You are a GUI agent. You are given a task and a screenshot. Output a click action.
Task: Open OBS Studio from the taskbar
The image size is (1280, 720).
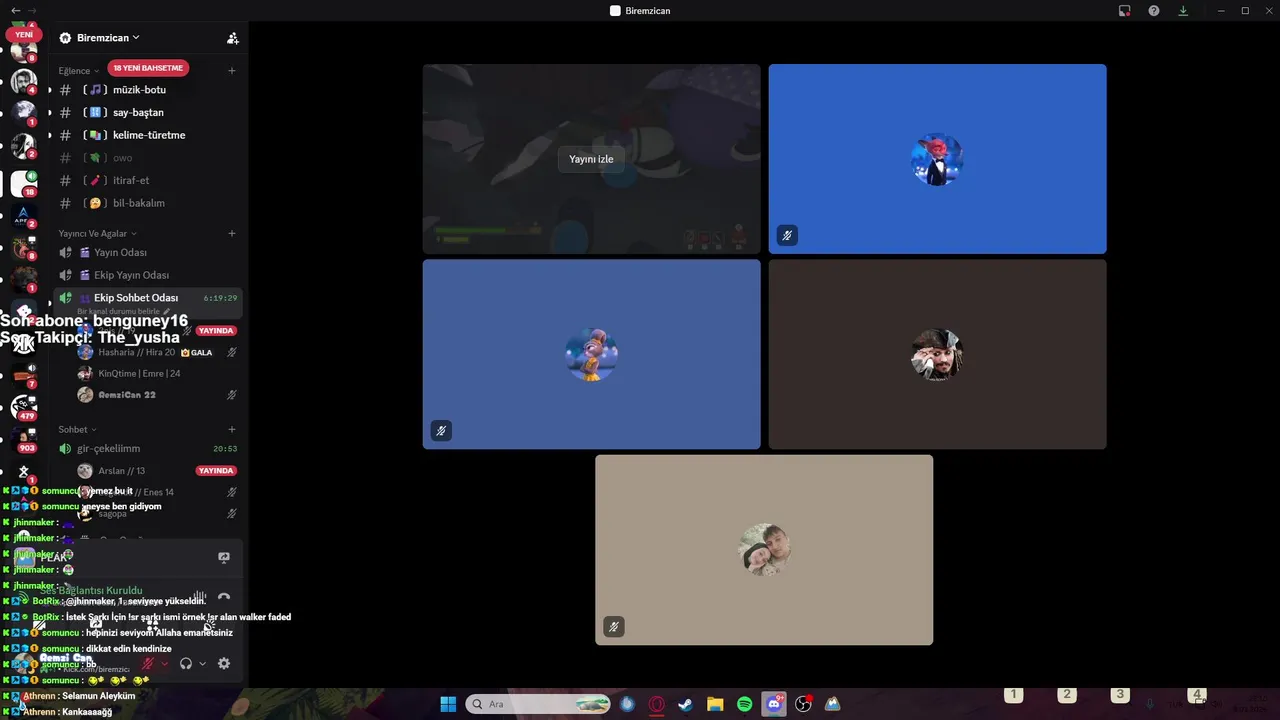pyautogui.click(x=803, y=704)
